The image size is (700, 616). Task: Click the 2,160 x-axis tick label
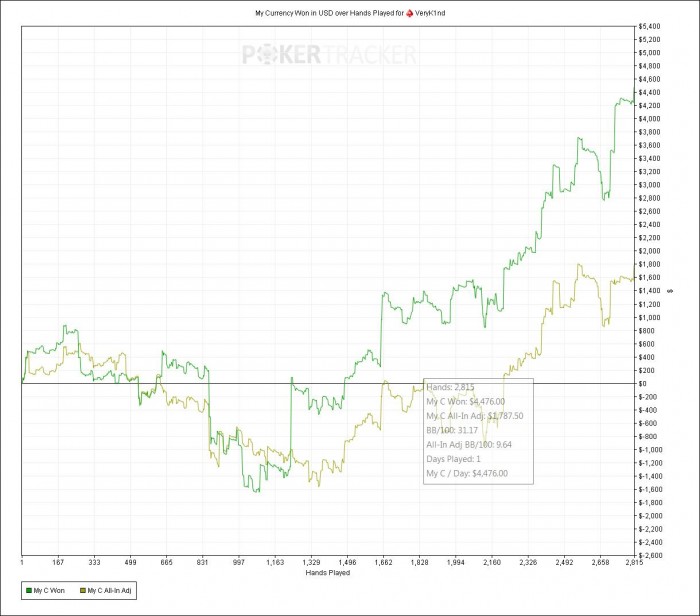[x=492, y=562]
